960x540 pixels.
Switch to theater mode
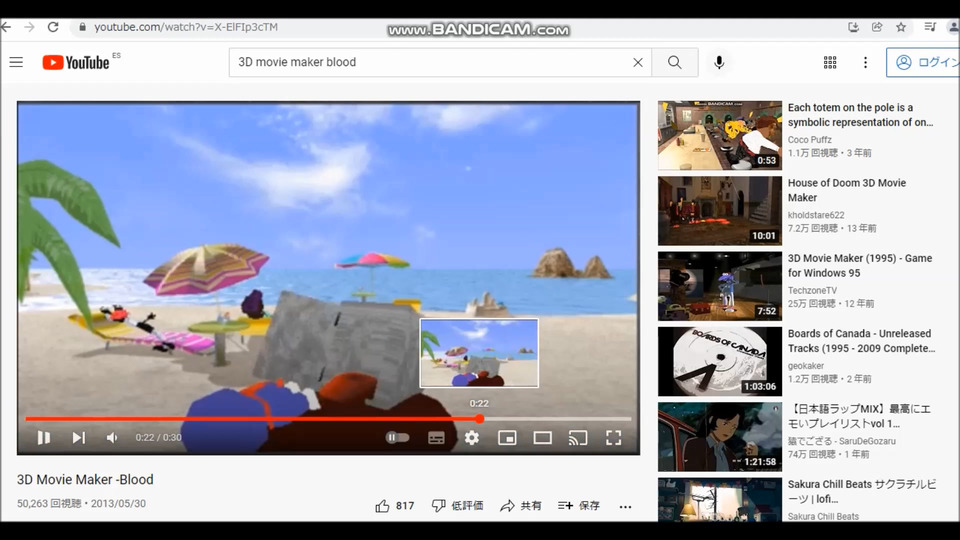point(542,438)
